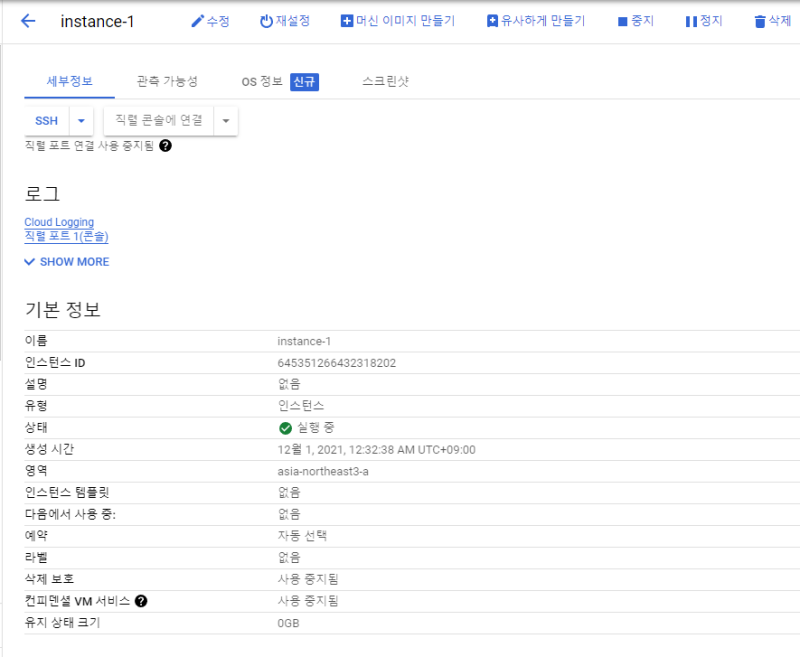Image resolution: width=800 pixels, height=657 pixels.
Task: Click the 유사하게 만들기 icon
Action: click(492, 21)
